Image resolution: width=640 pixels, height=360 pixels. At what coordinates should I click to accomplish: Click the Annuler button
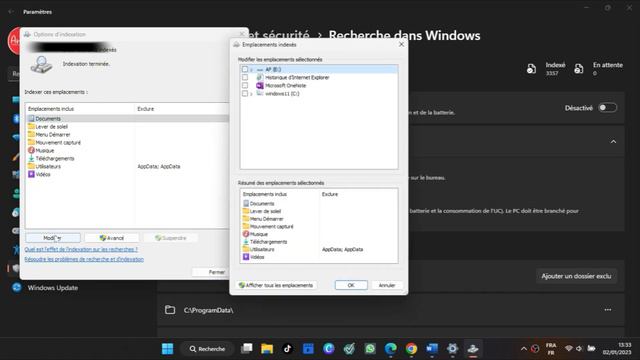387,285
